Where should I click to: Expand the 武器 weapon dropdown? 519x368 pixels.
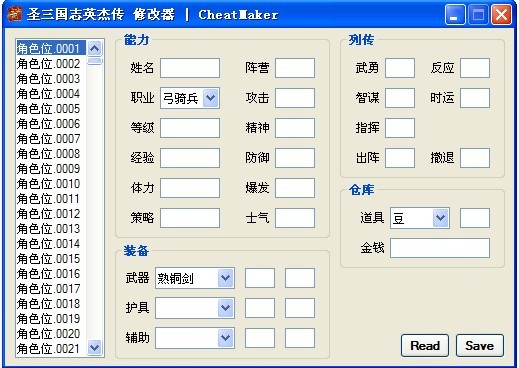coord(226,278)
